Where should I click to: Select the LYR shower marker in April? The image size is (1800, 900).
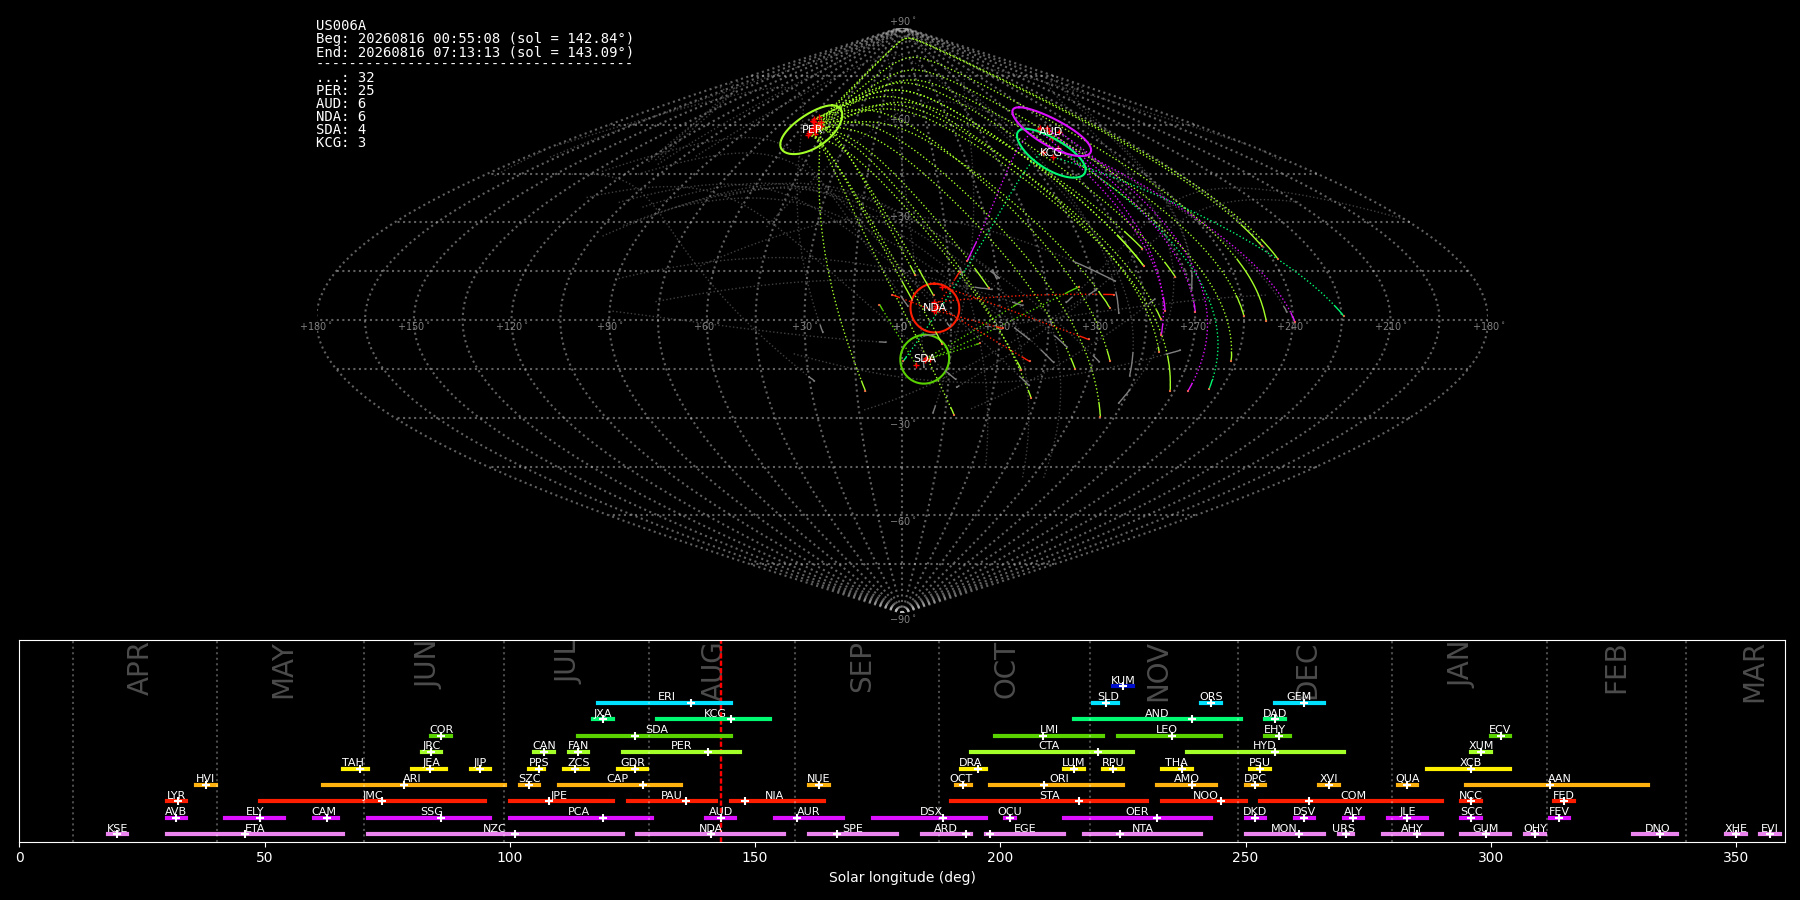[x=176, y=801]
